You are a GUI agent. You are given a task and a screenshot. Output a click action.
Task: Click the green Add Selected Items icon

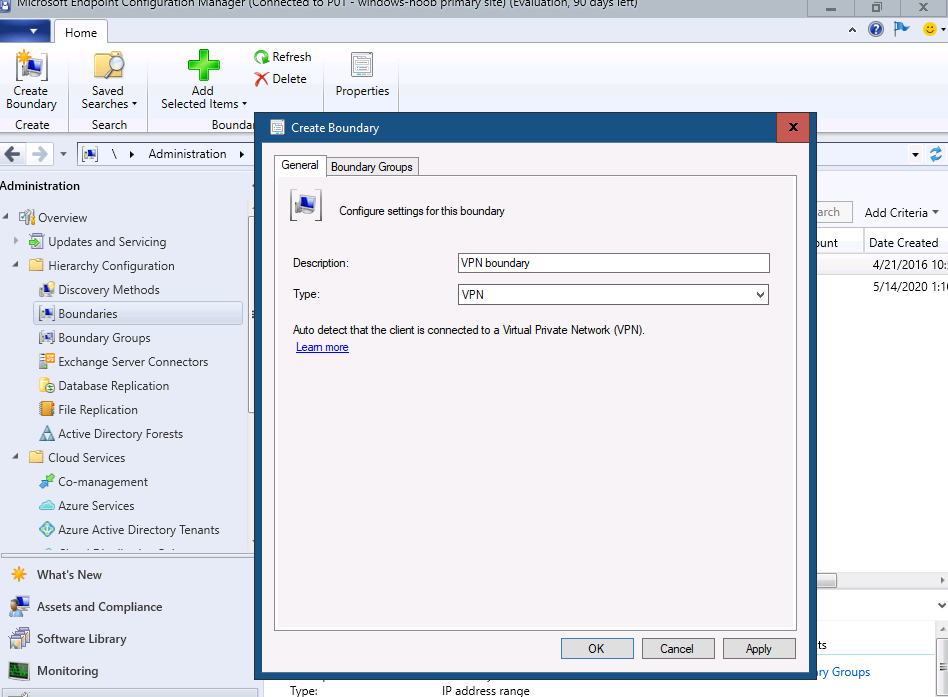203,65
